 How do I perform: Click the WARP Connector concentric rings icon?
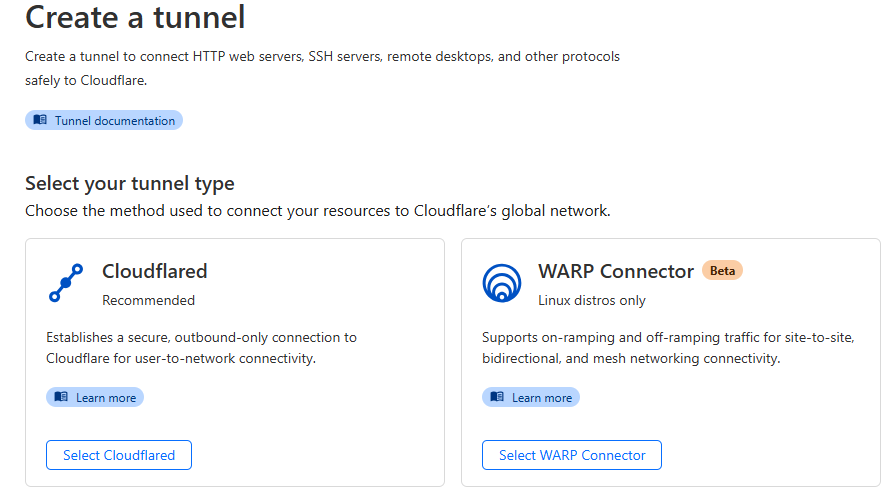click(x=502, y=282)
